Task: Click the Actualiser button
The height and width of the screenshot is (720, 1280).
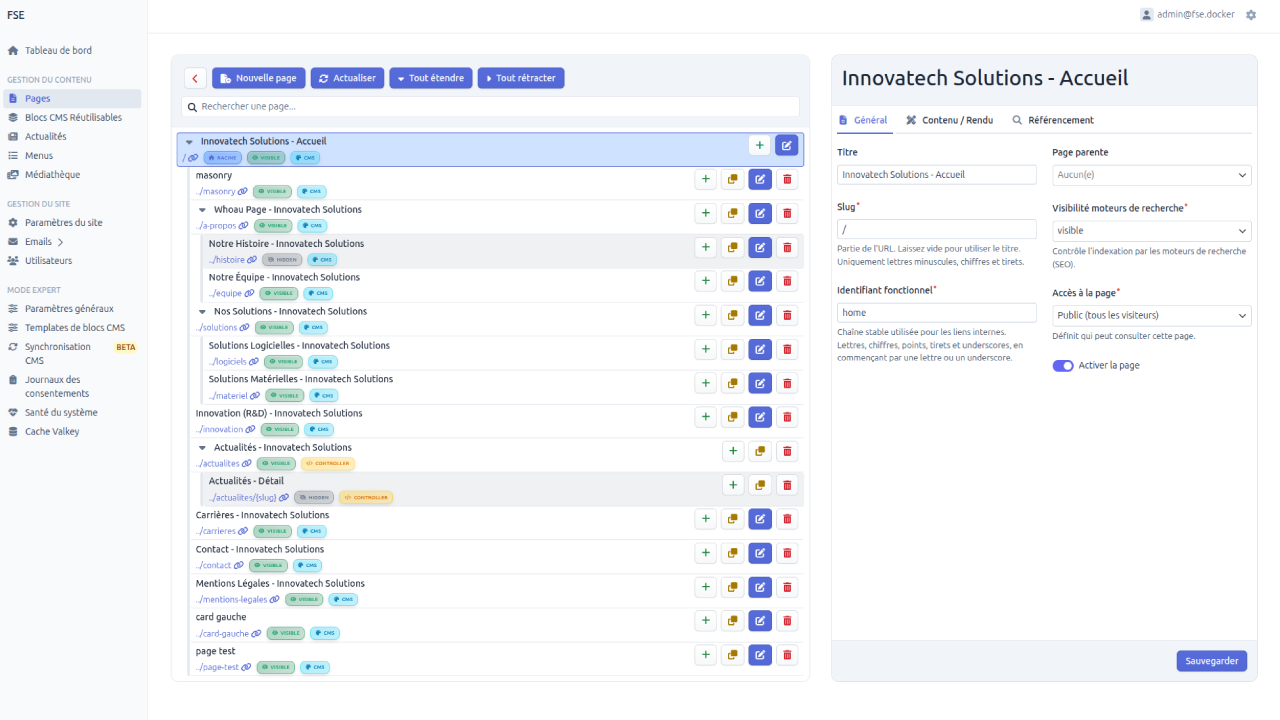Action: (x=348, y=78)
